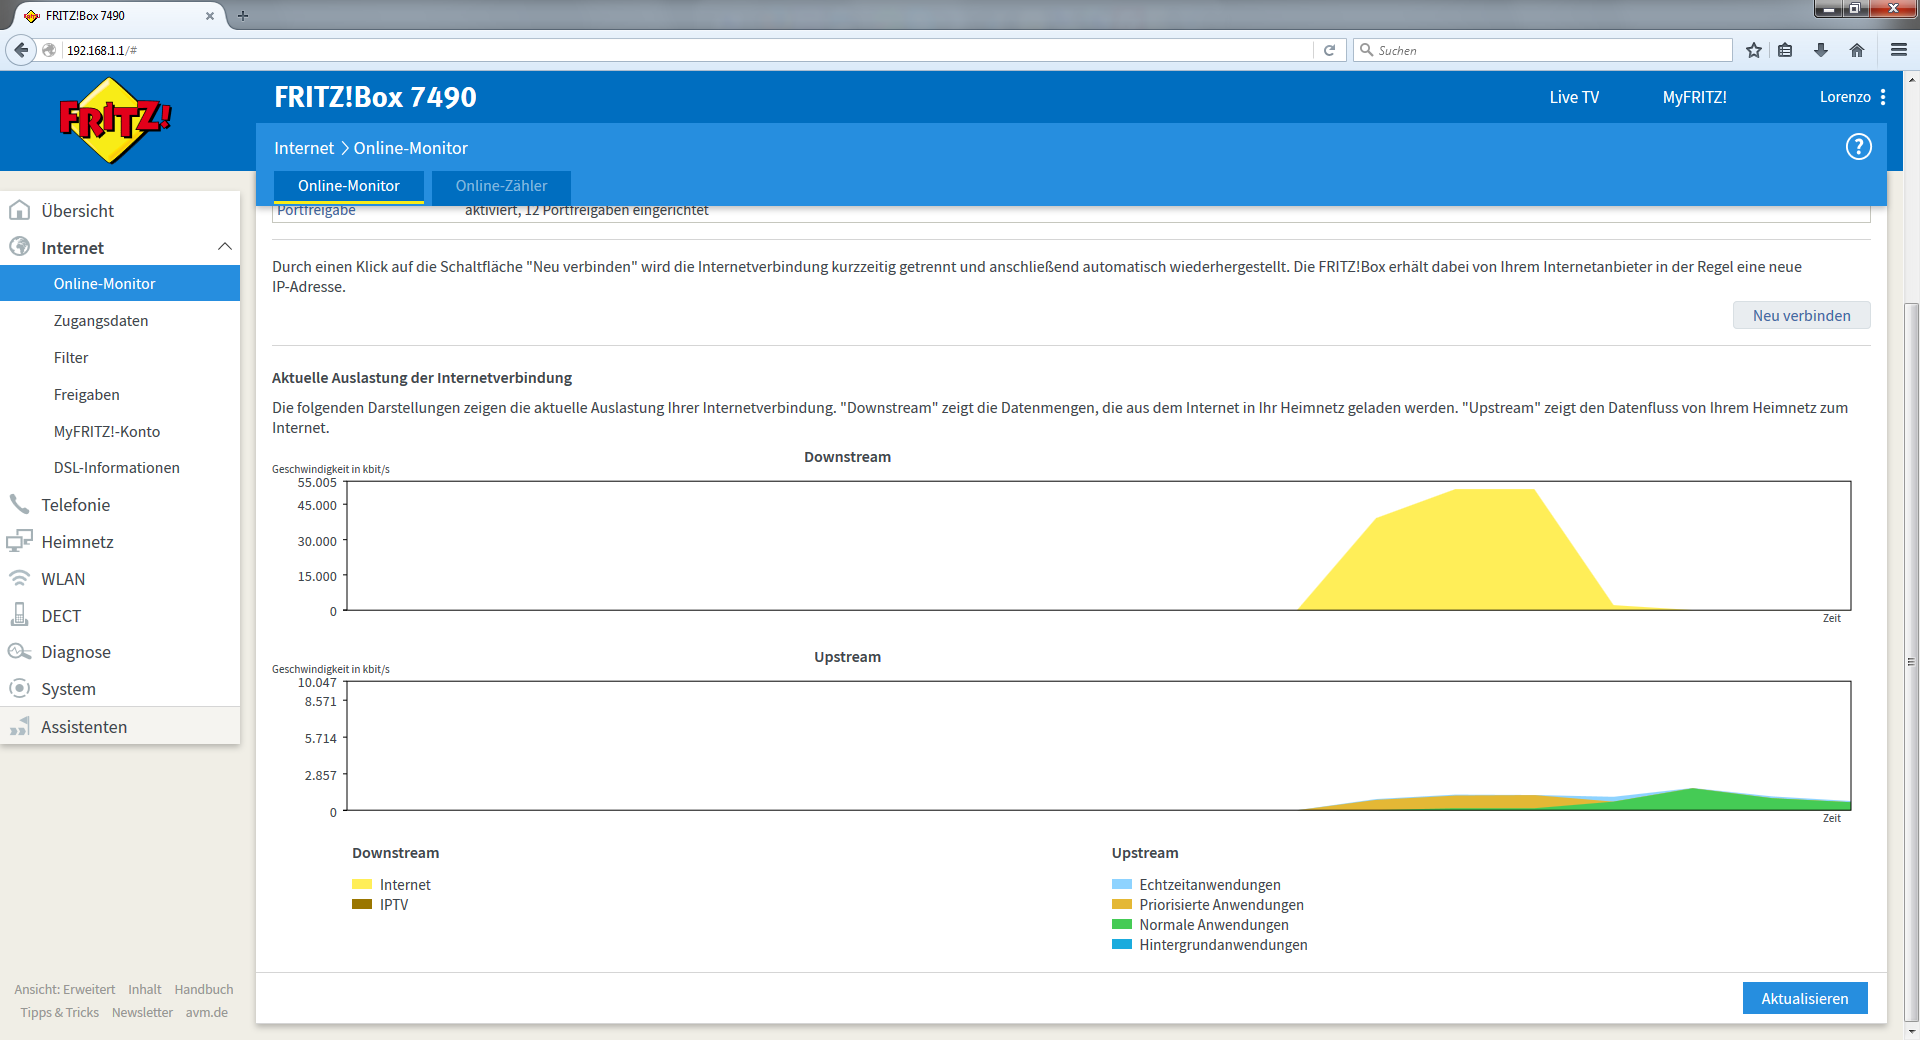Open a new browser tab
1920x1040 pixels.
point(243,16)
